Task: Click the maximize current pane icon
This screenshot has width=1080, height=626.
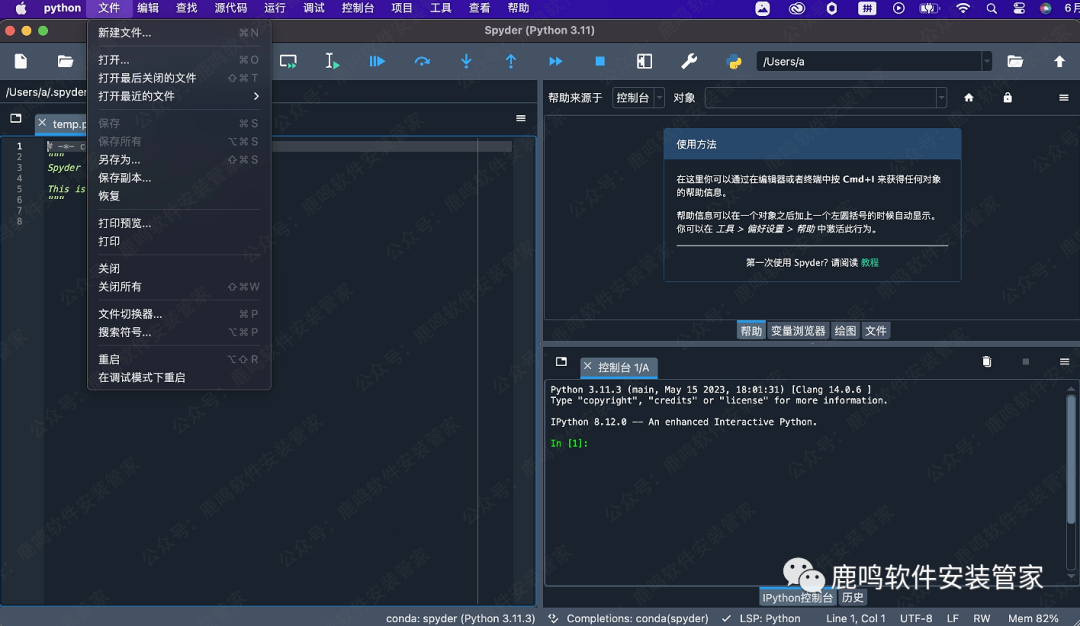Action: pyautogui.click(x=645, y=62)
